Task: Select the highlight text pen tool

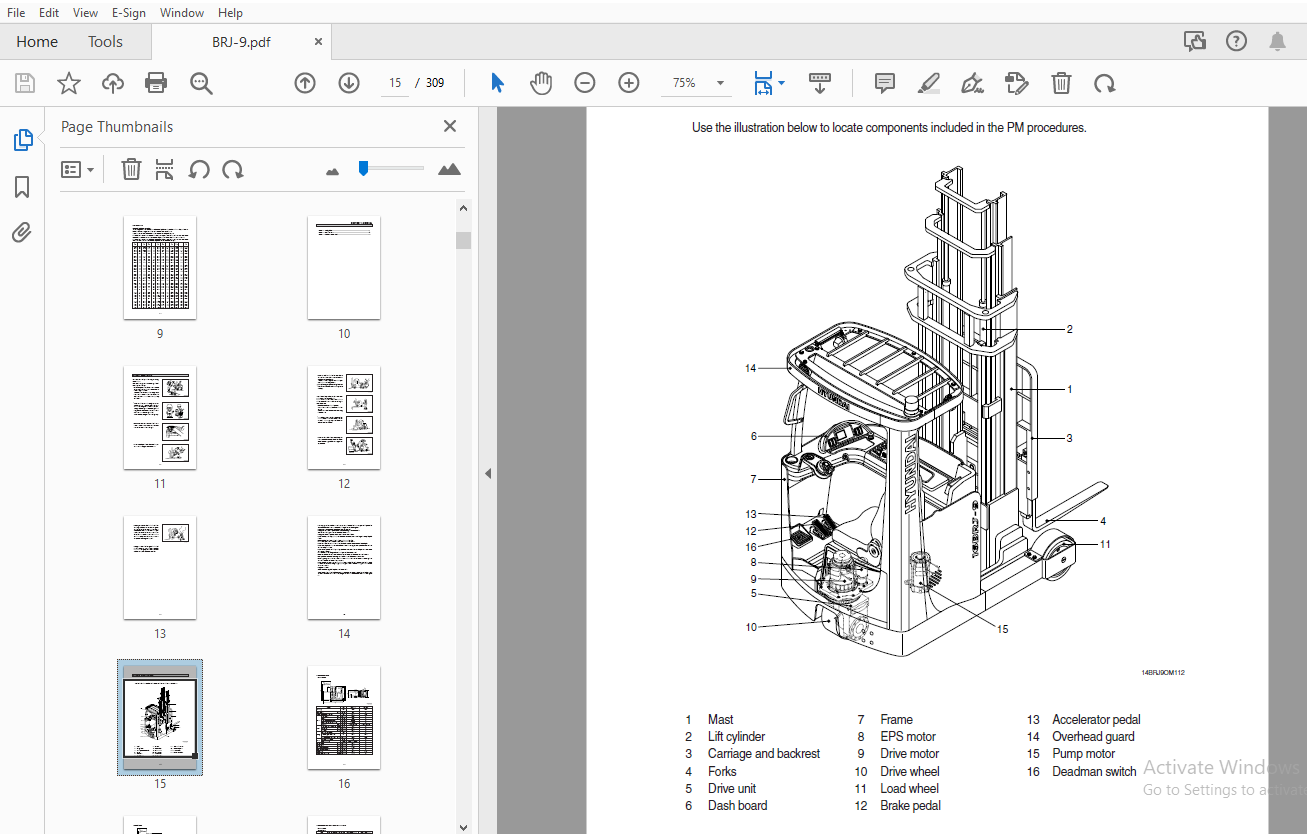Action: pos(929,83)
